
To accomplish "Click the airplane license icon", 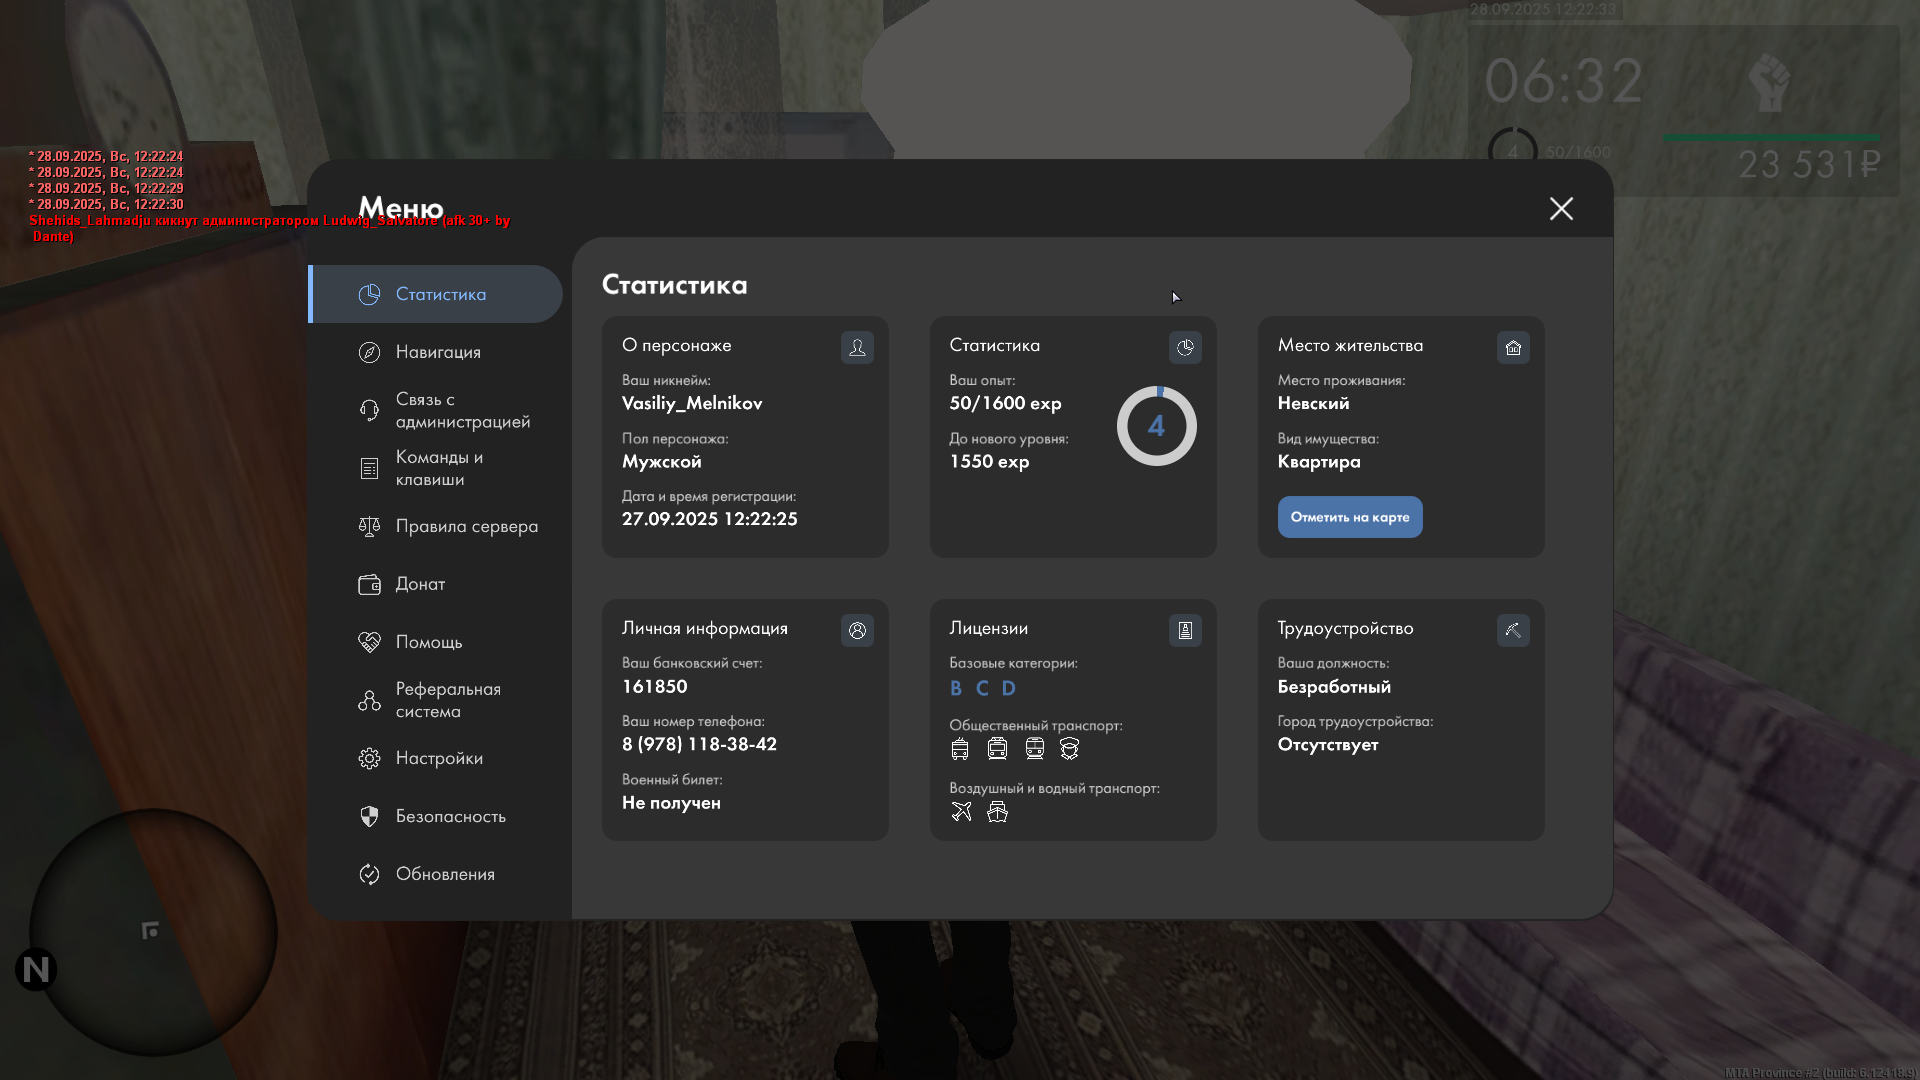I will pos(961,811).
